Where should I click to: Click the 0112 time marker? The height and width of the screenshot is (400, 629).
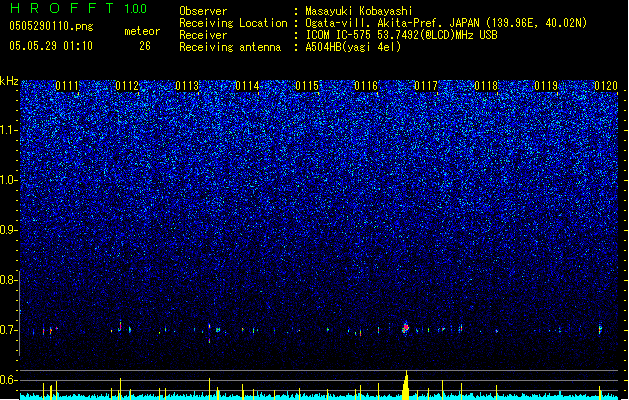pos(127,86)
